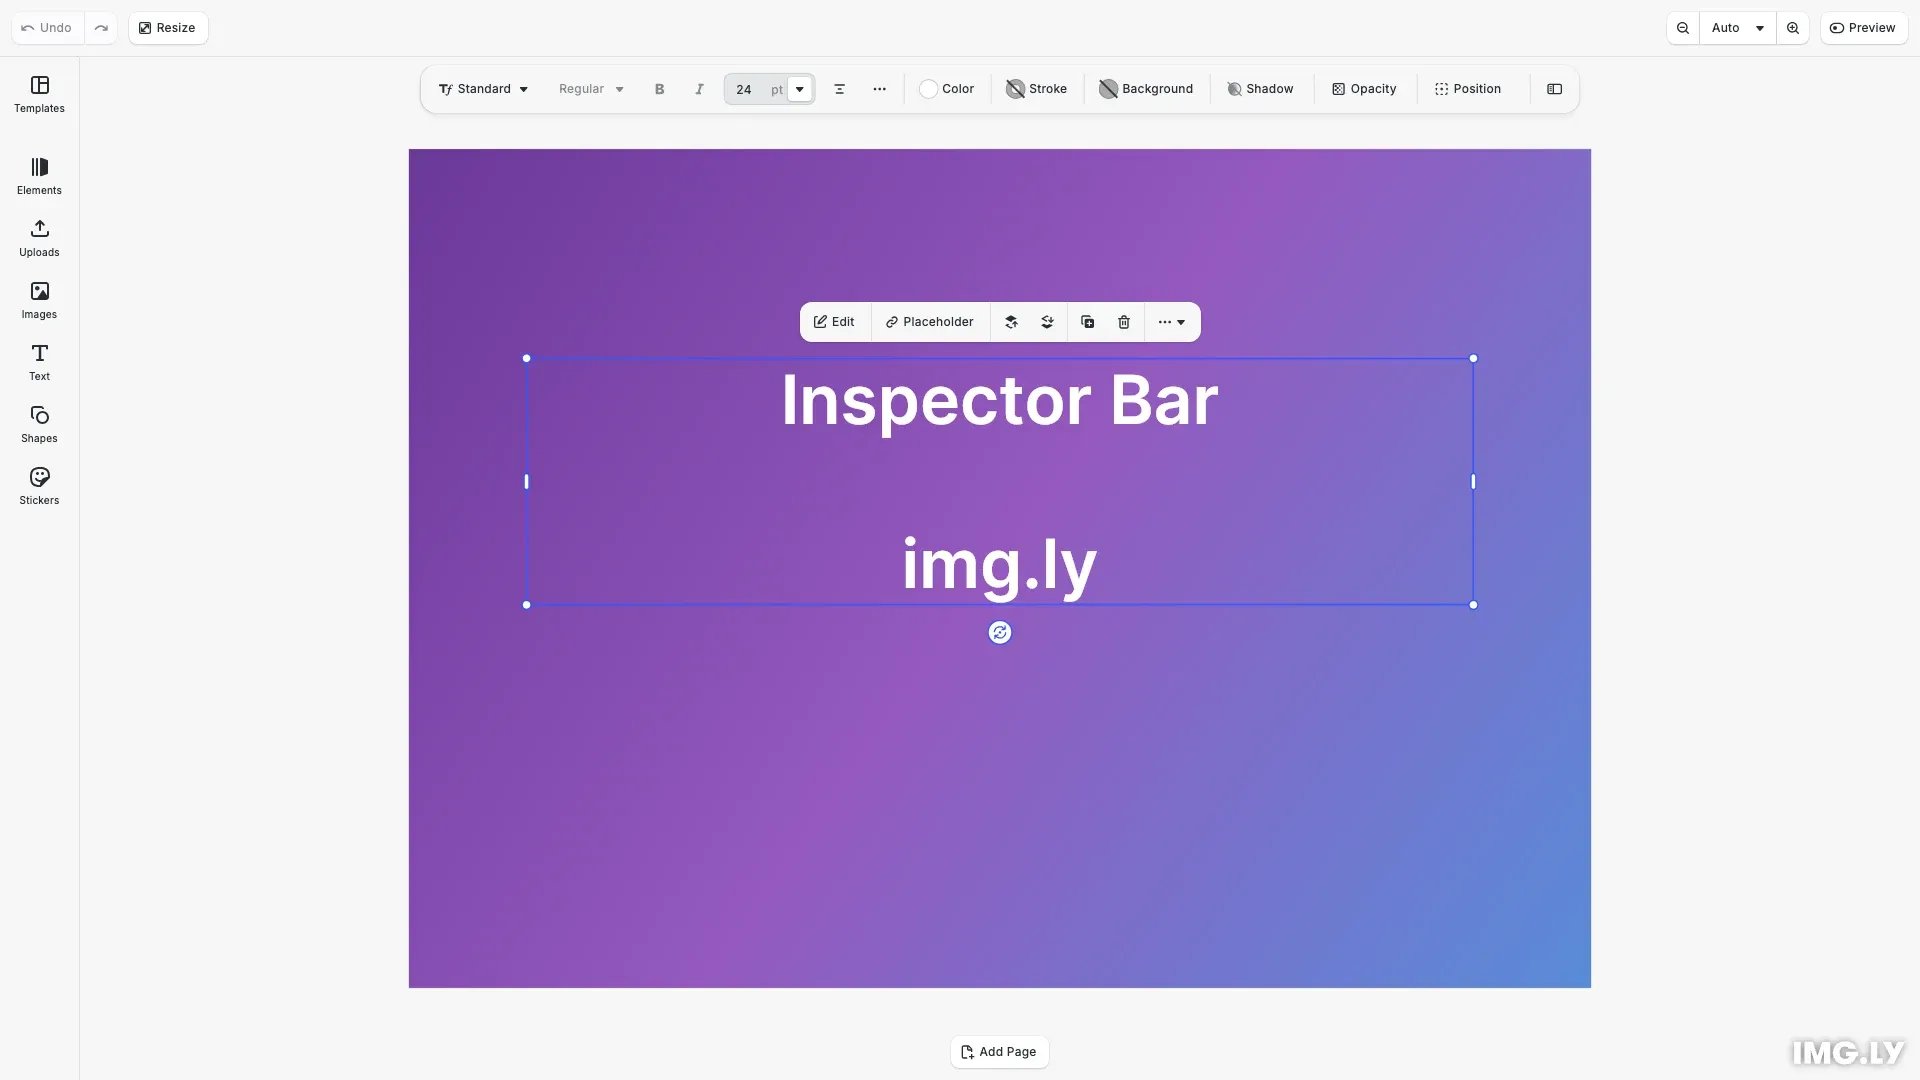The width and height of the screenshot is (1920, 1080).
Task: Open the Stickers panel
Action: pos(39,486)
